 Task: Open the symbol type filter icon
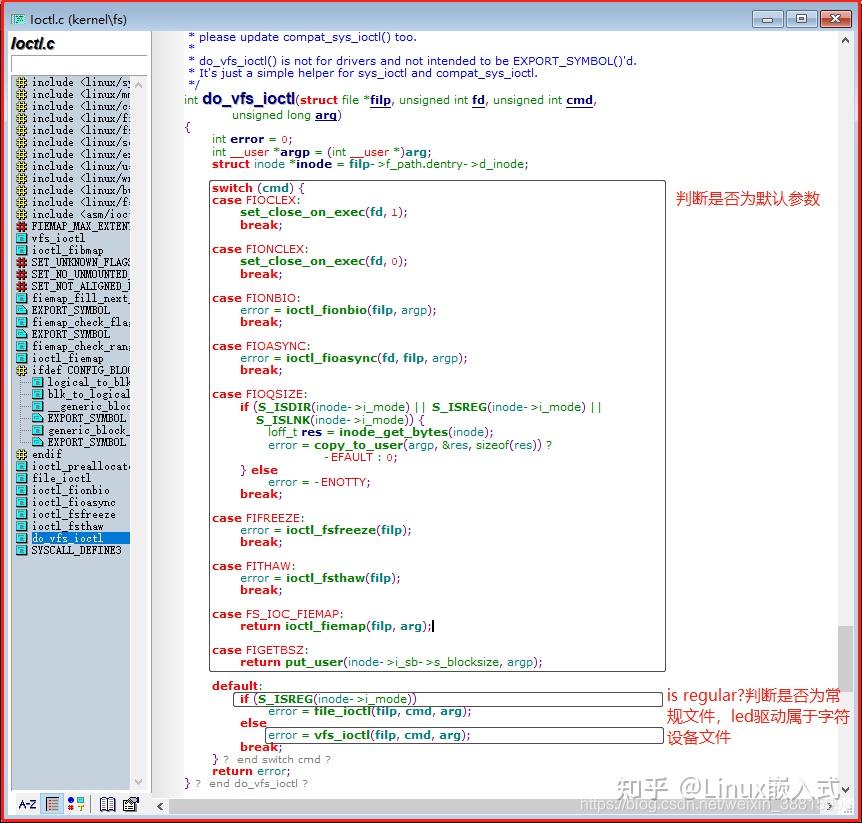coord(76,804)
